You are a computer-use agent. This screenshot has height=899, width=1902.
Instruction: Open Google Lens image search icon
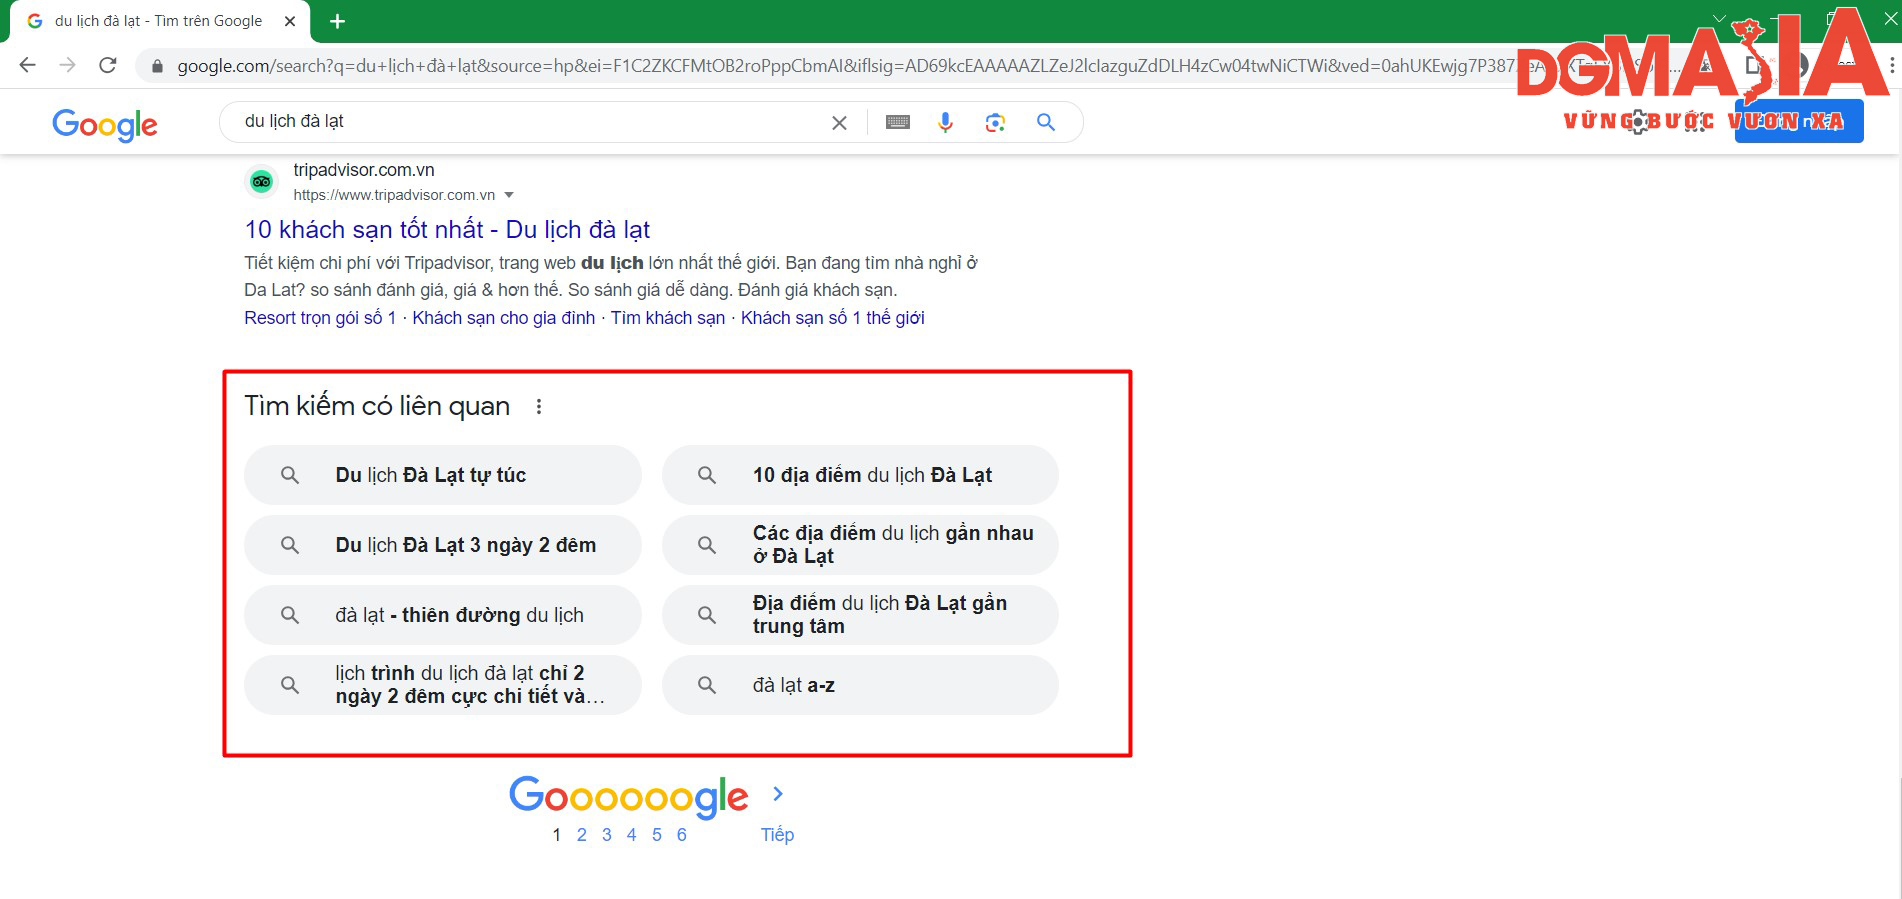(995, 122)
